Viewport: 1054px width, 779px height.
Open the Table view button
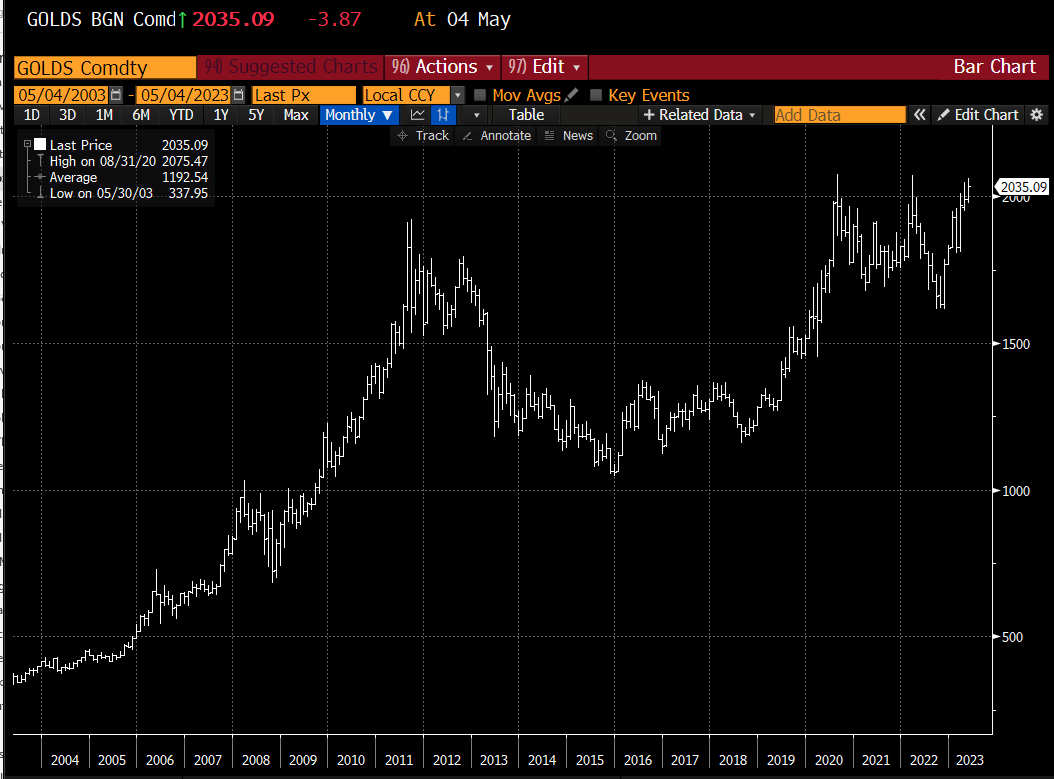pyautogui.click(x=525, y=114)
